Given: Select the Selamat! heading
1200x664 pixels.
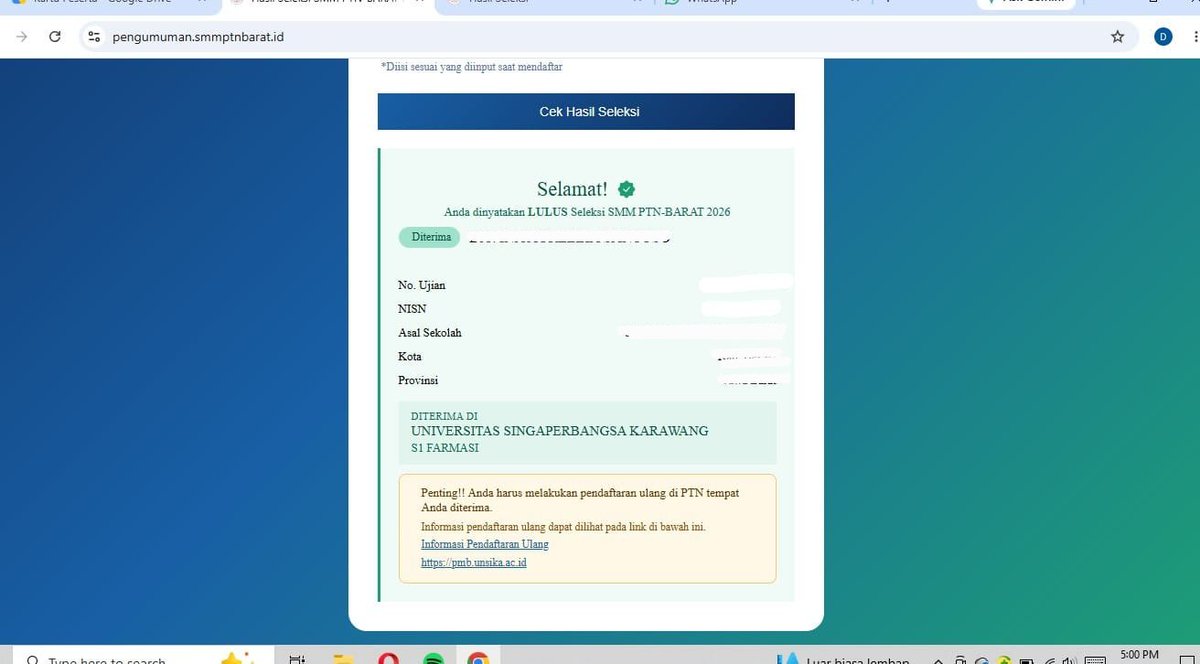Looking at the screenshot, I should (572, 189).
